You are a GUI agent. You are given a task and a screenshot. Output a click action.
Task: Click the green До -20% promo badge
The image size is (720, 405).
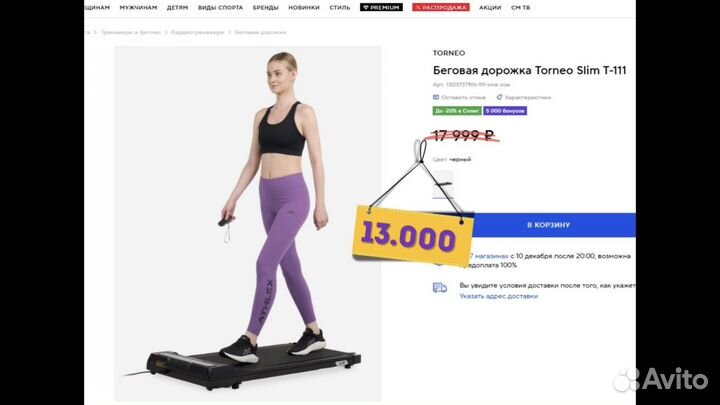click(x=457, y=111)
